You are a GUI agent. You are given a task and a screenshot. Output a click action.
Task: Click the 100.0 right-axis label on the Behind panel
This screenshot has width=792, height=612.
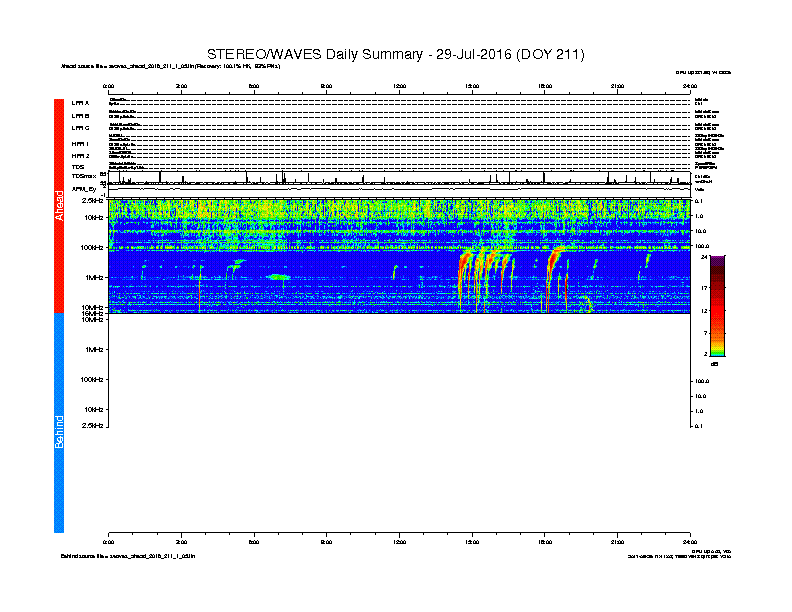[702, 381]
